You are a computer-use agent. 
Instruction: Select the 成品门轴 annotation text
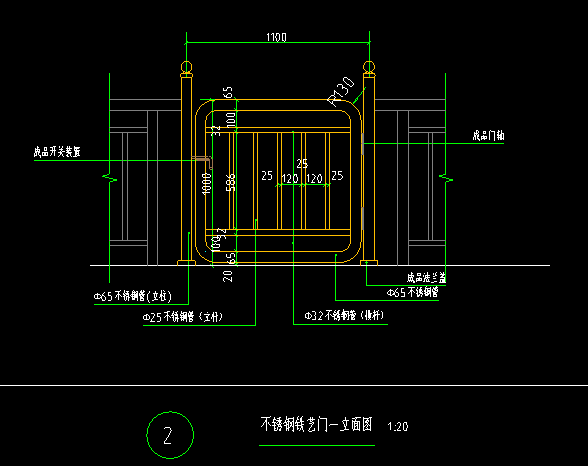click(x=488, y=136)
